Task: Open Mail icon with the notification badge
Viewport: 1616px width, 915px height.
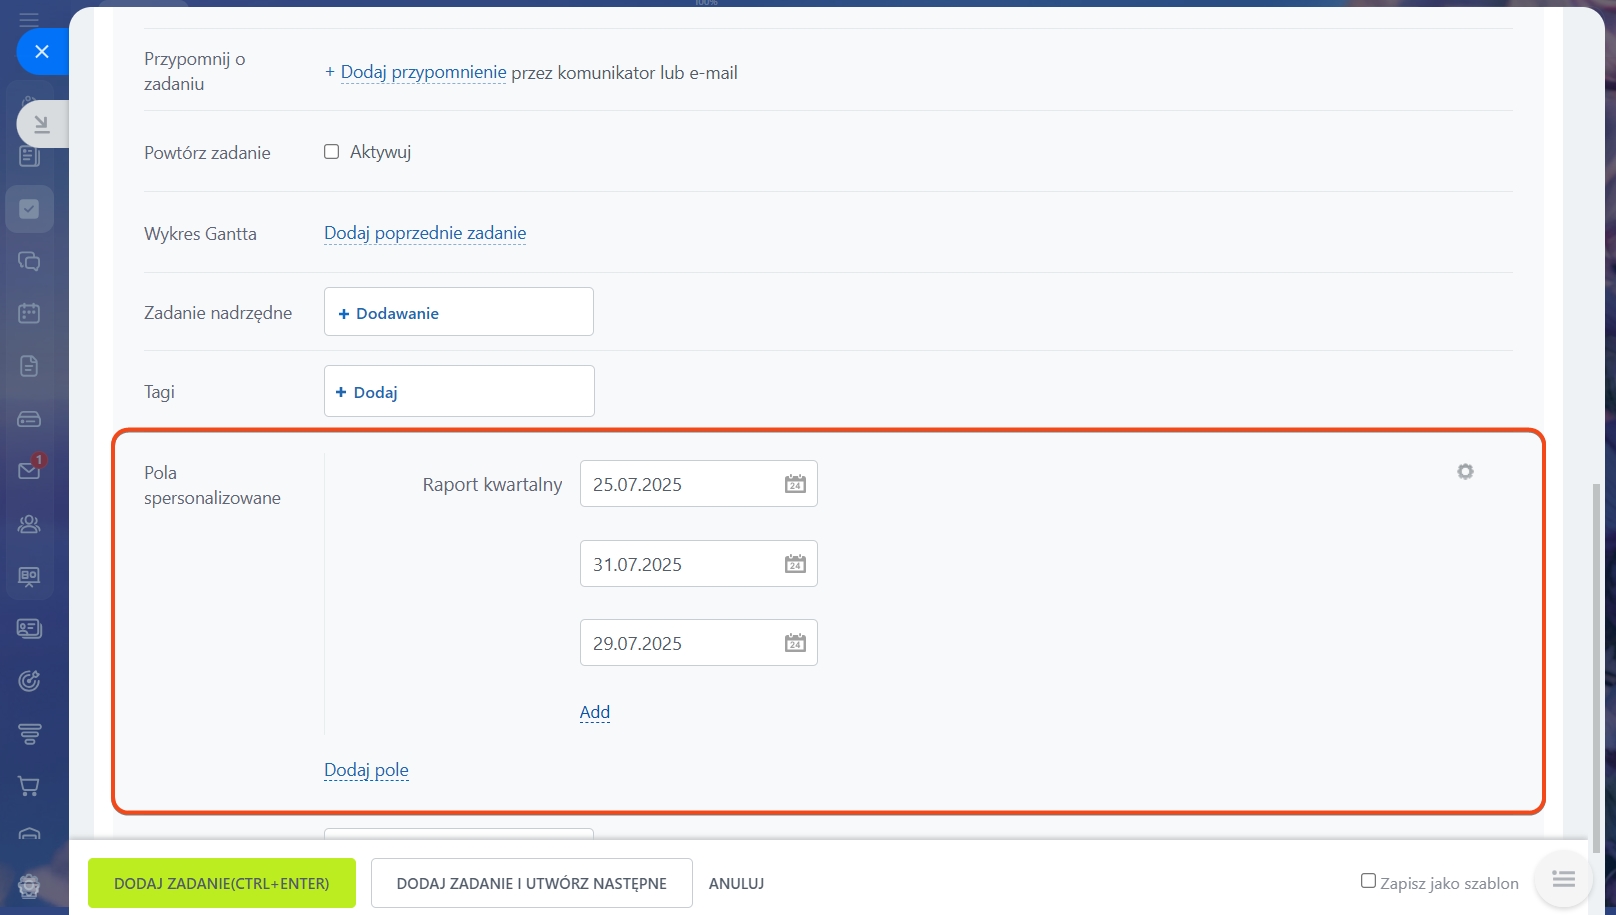Action: [29, 470]
